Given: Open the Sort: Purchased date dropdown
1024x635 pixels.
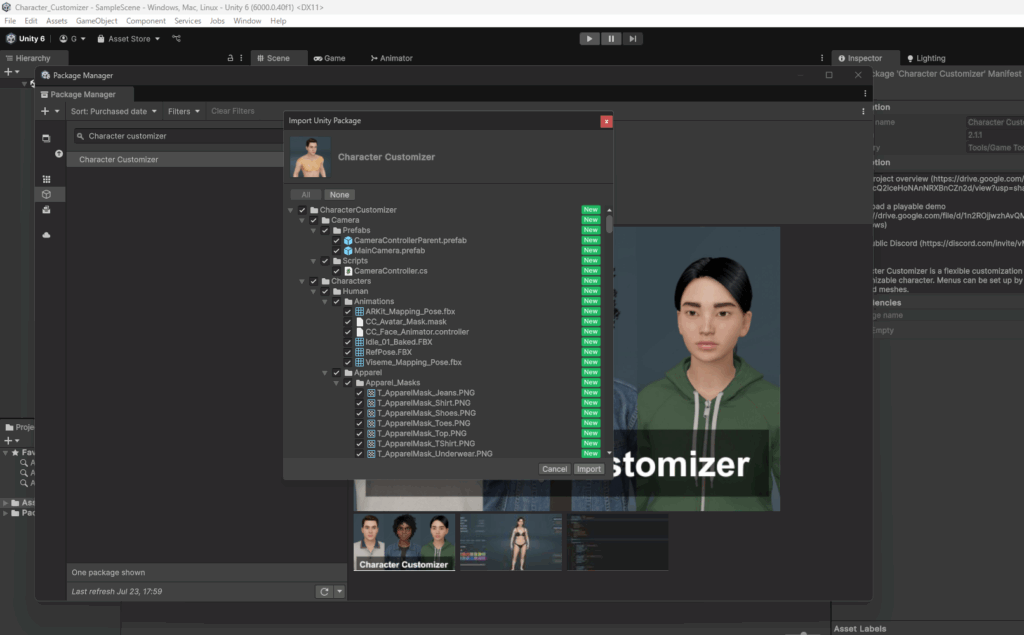Looking at the screenshot, I should click(x=114, y=111).
